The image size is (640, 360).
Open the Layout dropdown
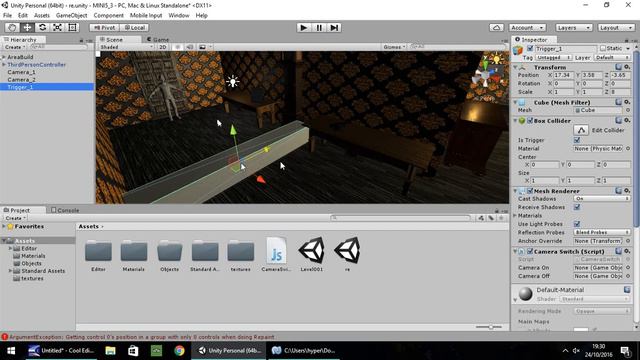616,27
